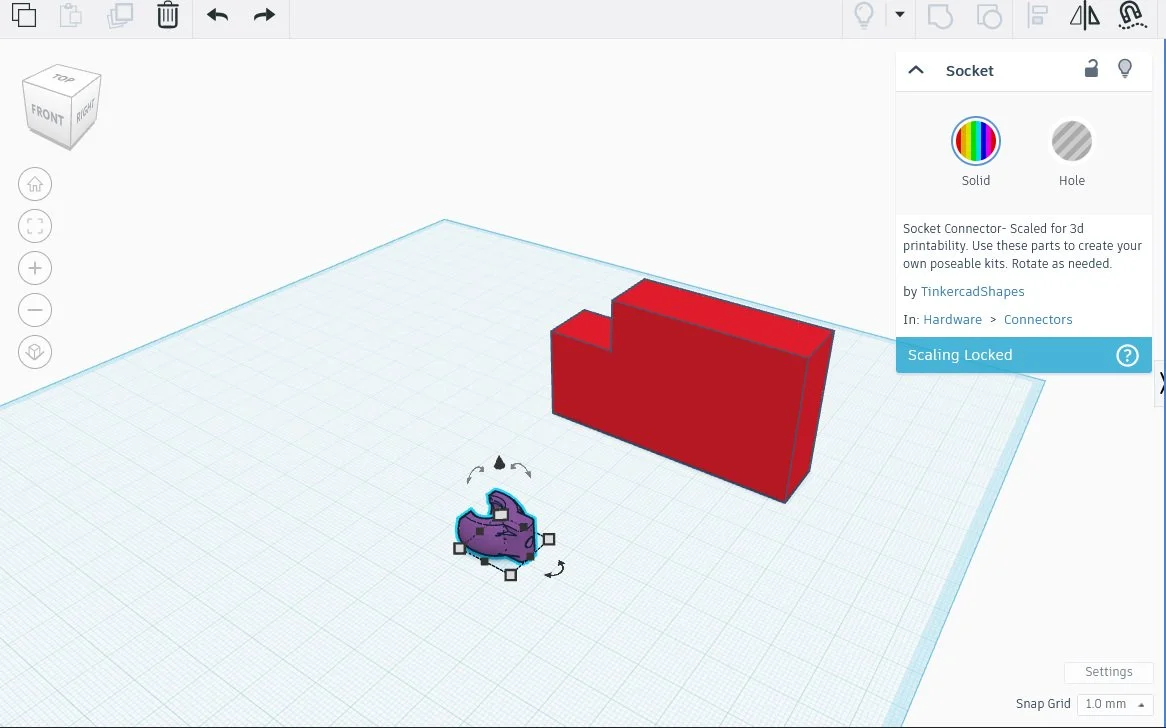Open the TinkercadShapes author link
Viewport: 1166px width, 728px height.
[x=973, y=291]
